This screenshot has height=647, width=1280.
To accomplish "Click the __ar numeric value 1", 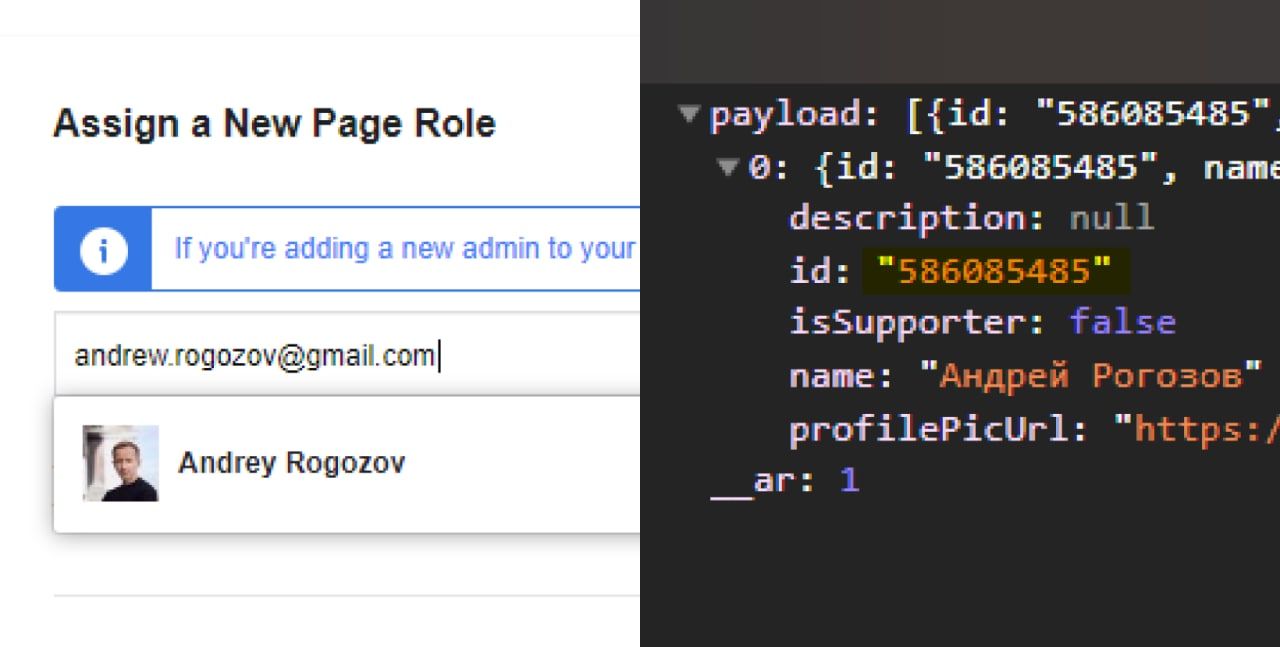I will tap(849, 481).
